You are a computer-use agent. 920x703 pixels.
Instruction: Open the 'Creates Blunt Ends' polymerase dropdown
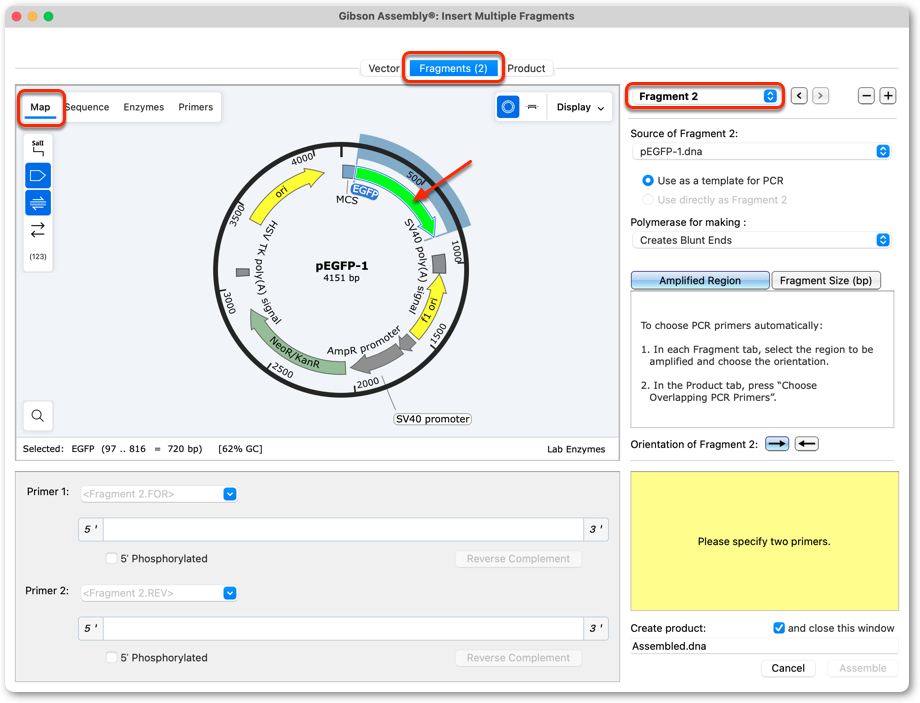[x=761, y=240]
